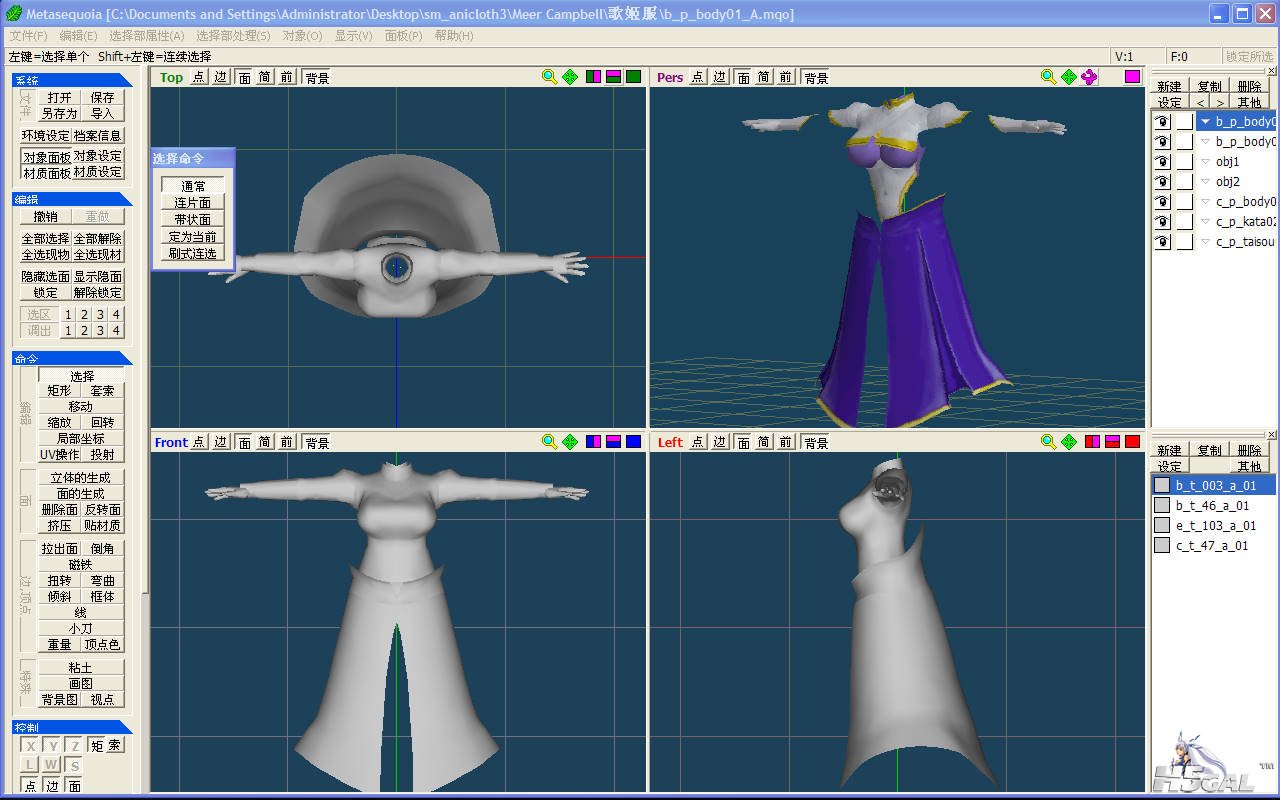
Task: Click the magenta rotate icon in Pers view
Action: click(x=1090, y=77)
